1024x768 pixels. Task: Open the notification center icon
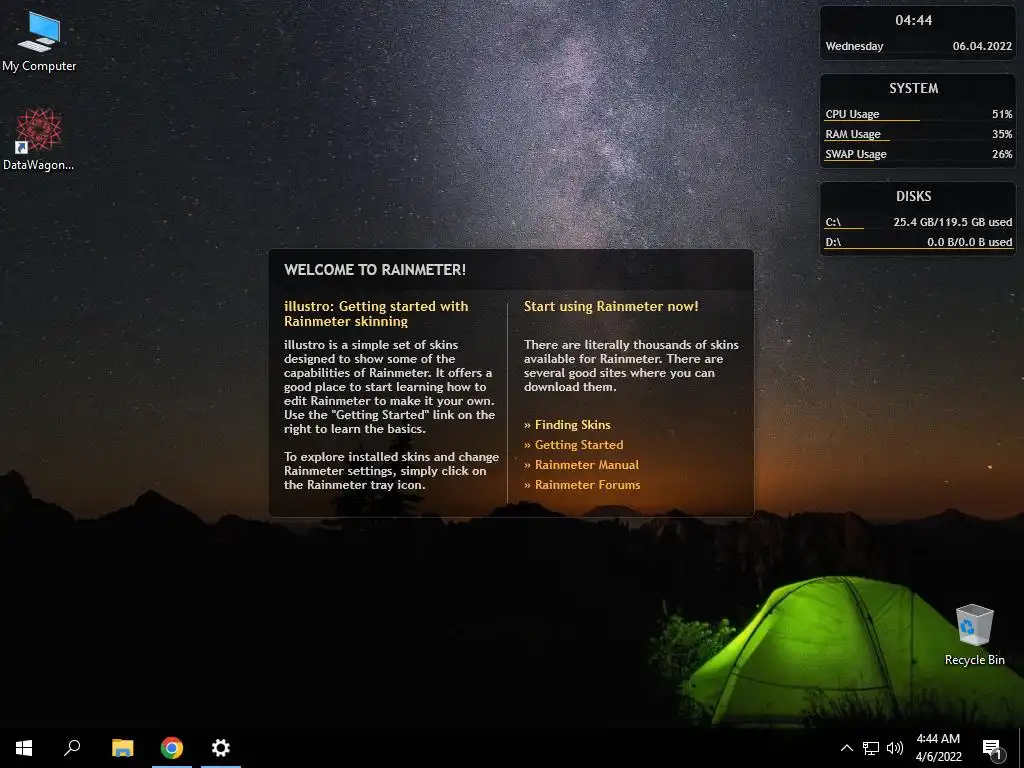click(993, 748)
